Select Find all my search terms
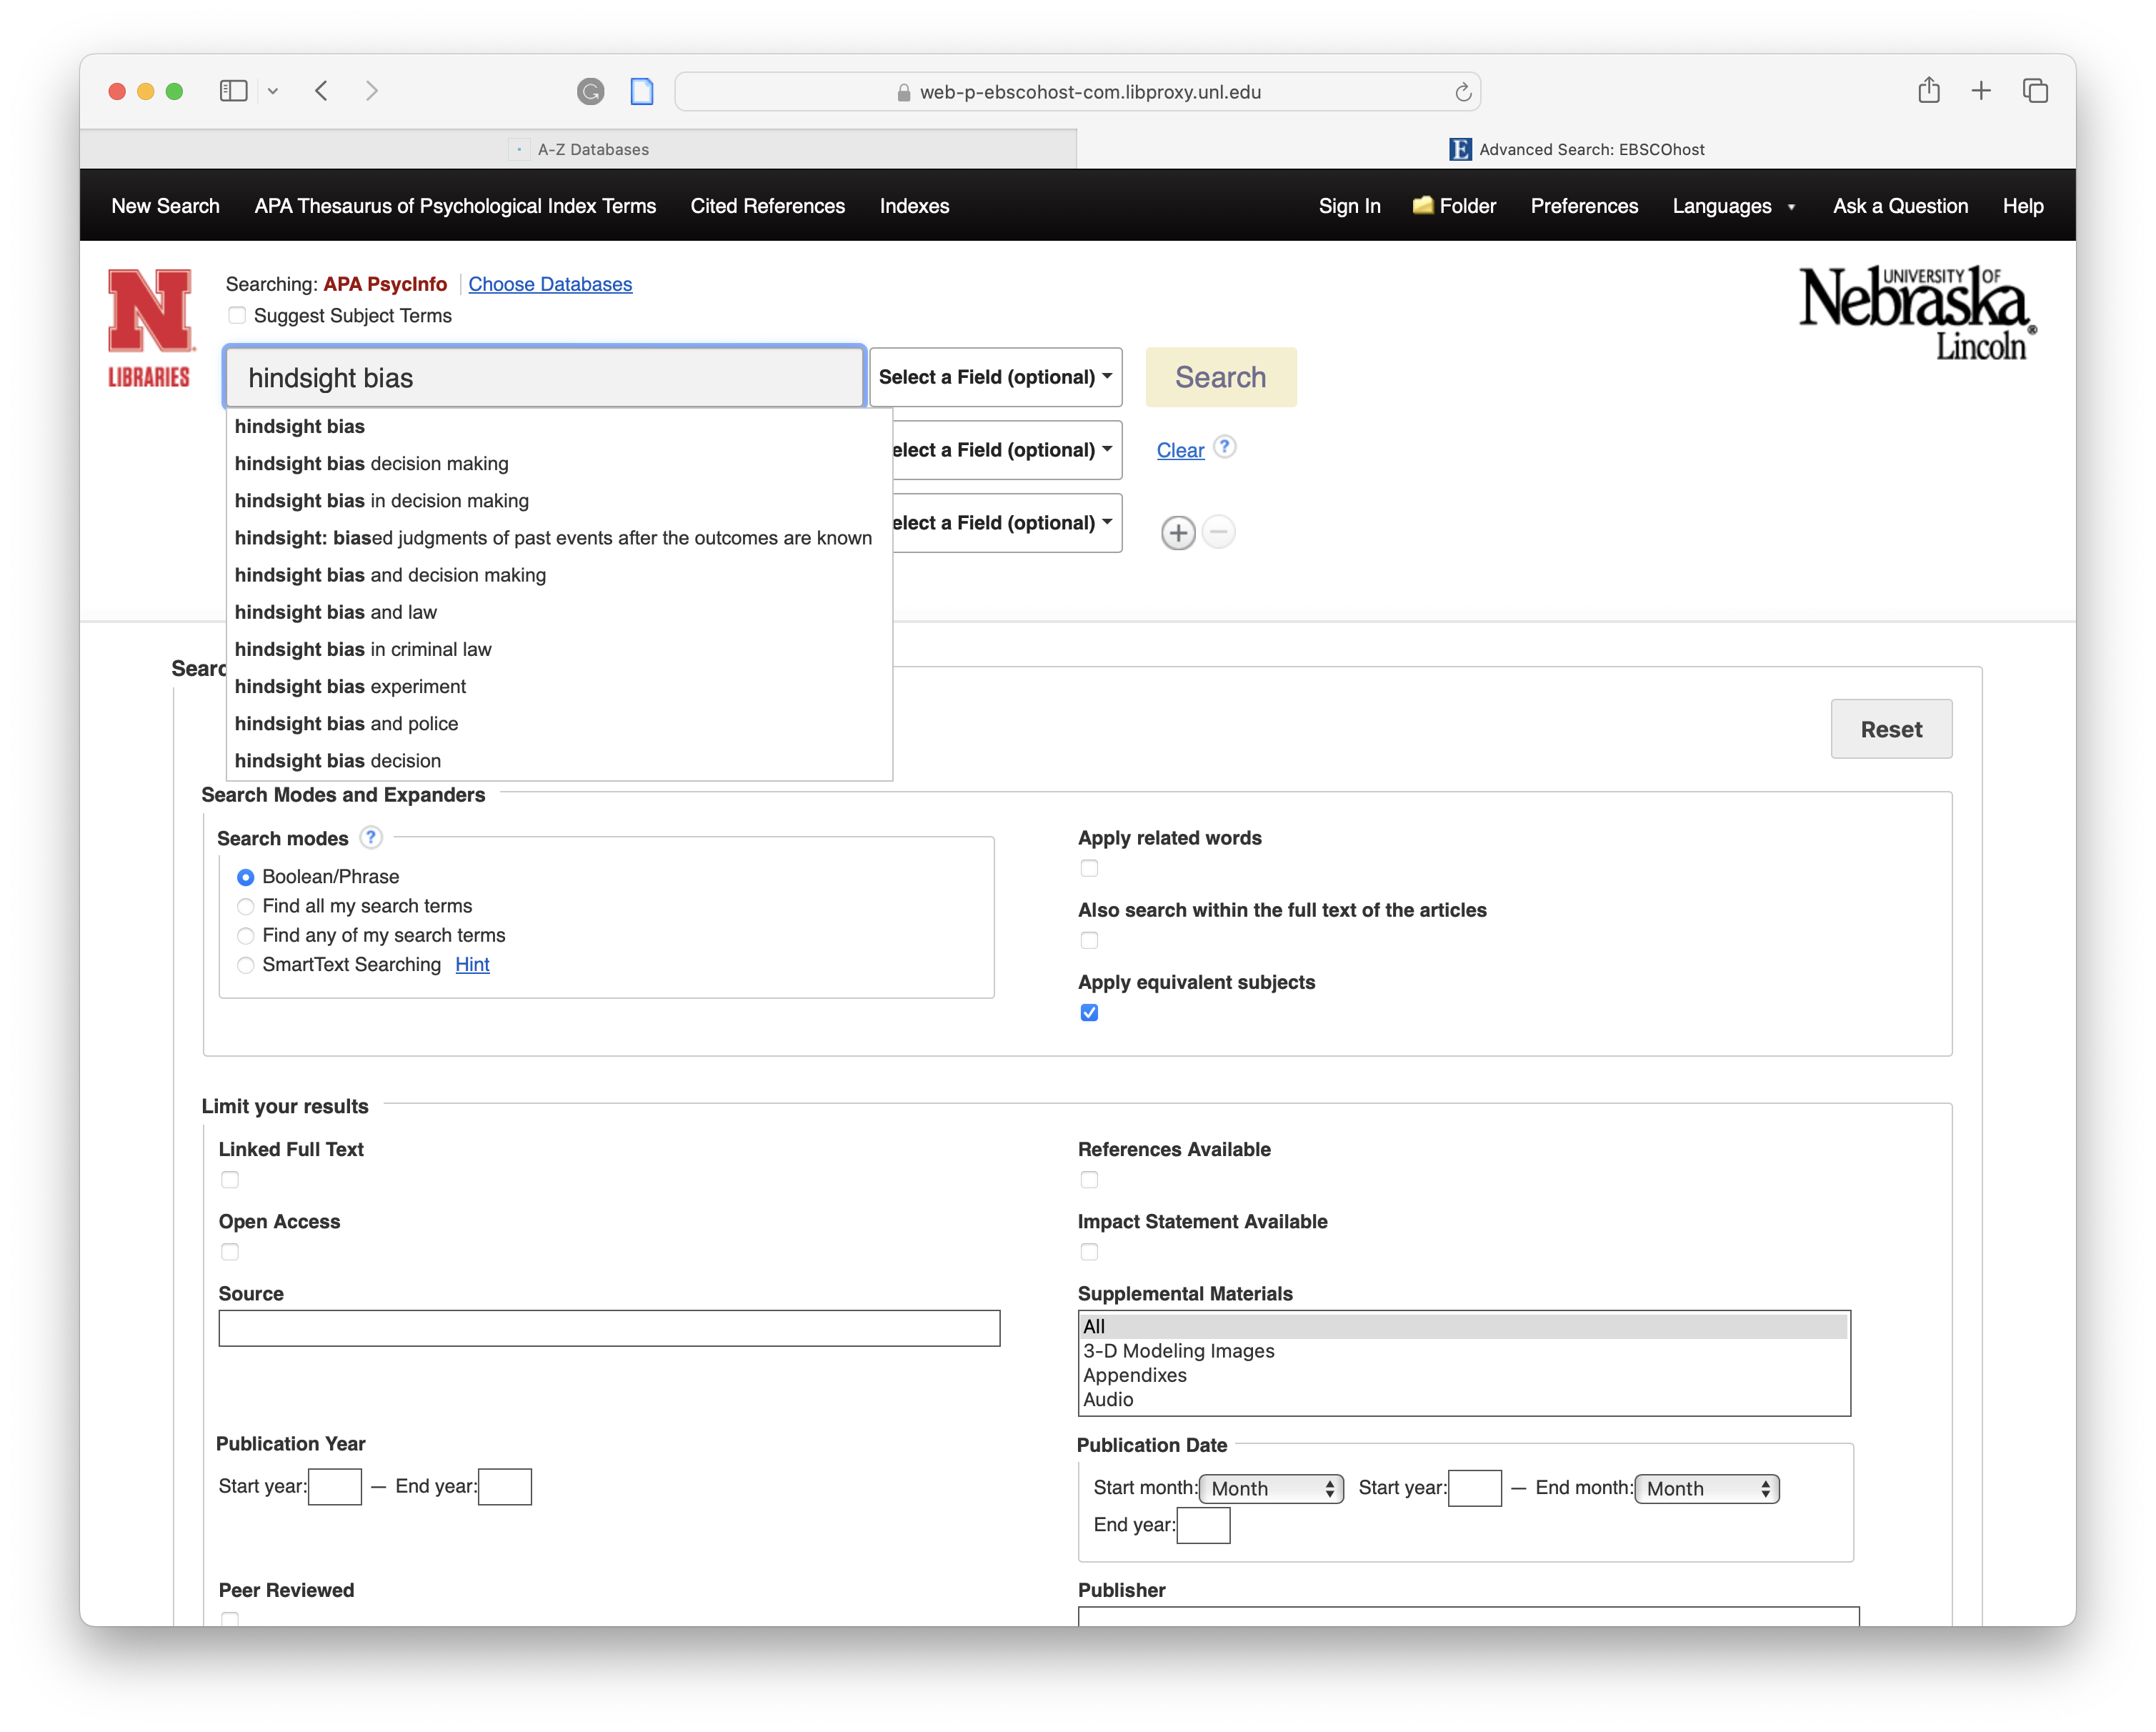Screen dimensions: 2156x1732 click(x=246, y=906)
